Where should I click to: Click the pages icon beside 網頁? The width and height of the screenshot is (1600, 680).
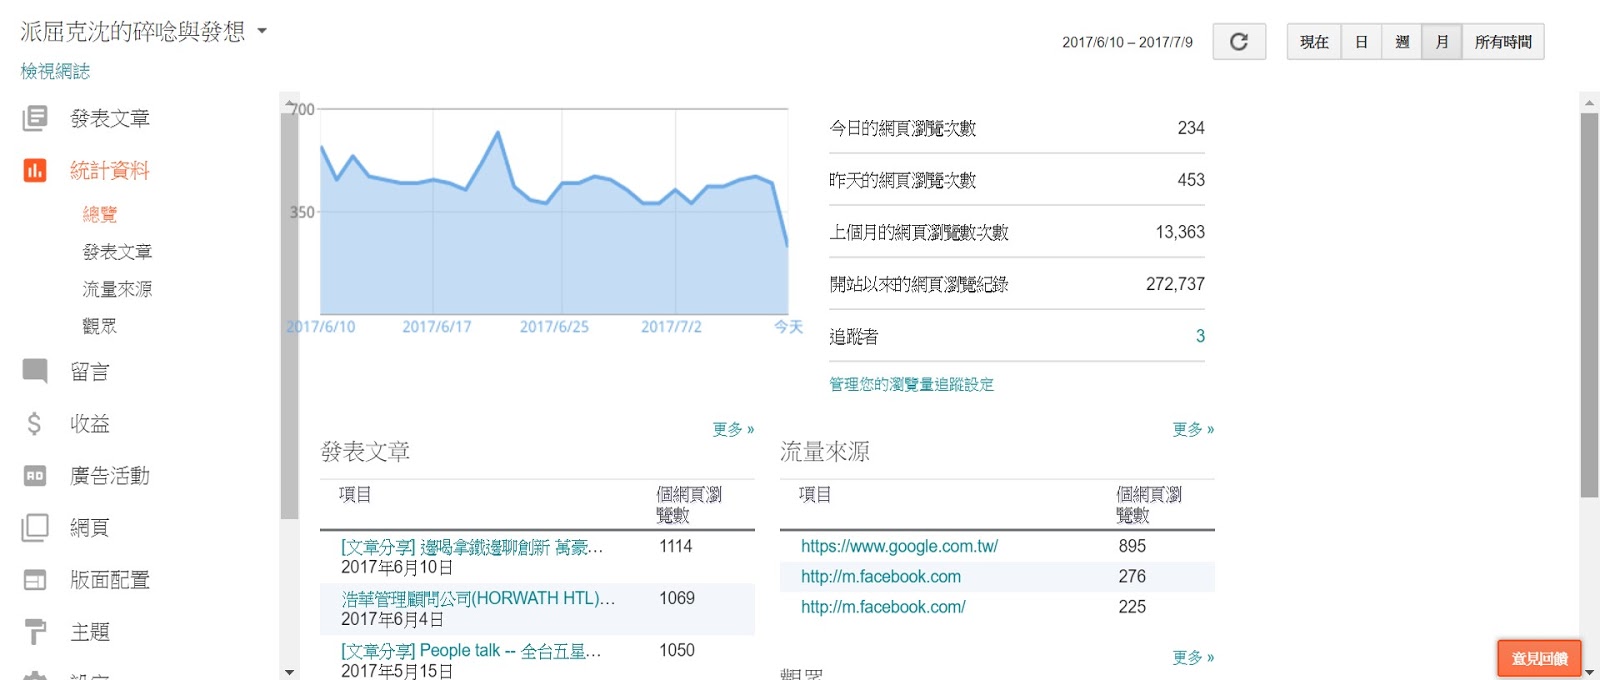pos(35,528)
